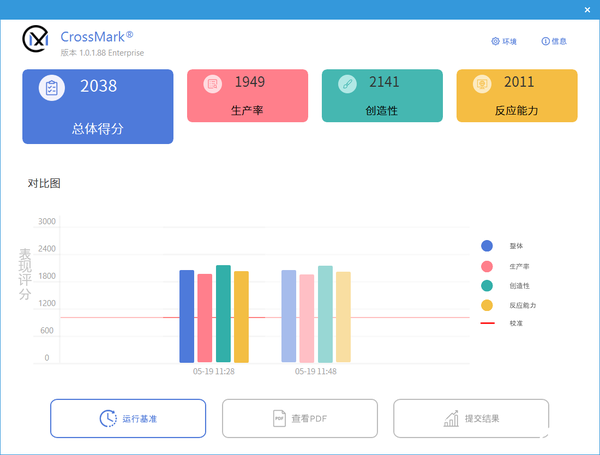Run the benchmark with 运行基准
Screen dimensions: 600x455
tap(128, 418)
